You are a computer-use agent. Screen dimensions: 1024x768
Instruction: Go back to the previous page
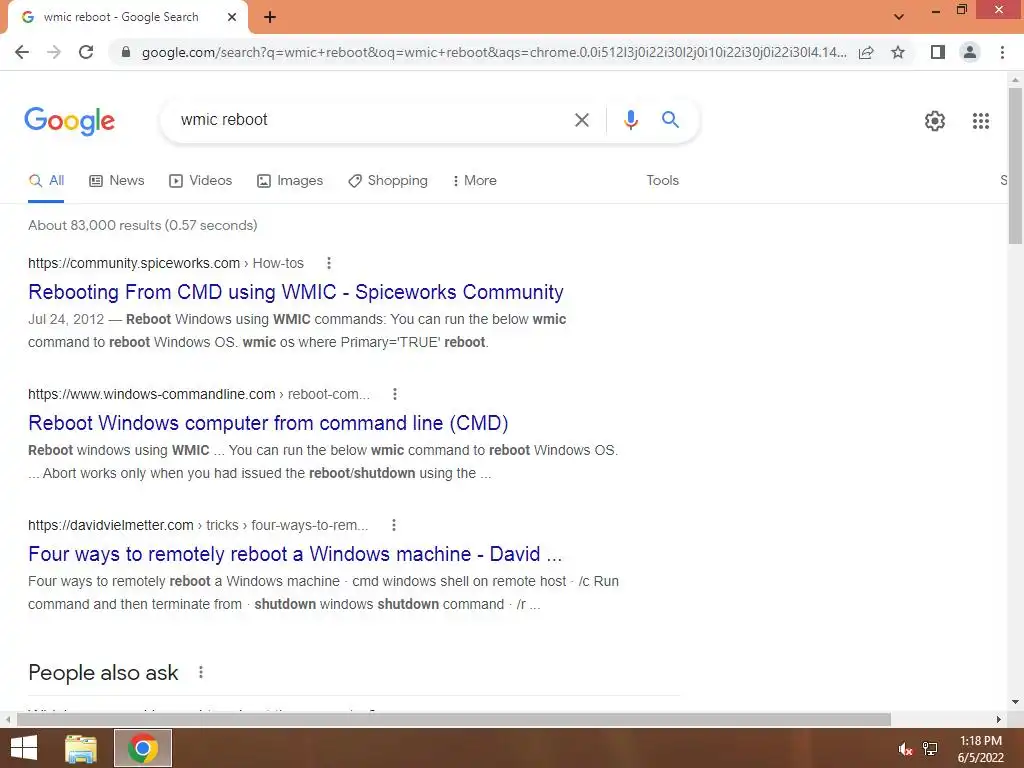22,52
